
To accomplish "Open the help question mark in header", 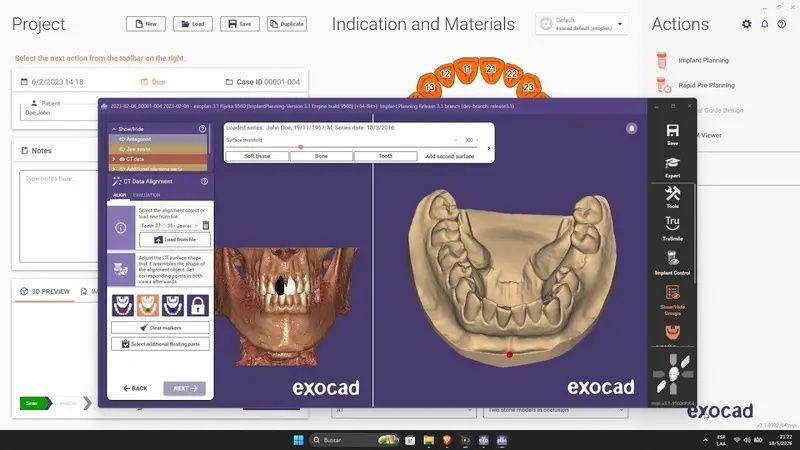I will (x=782, y=24).
